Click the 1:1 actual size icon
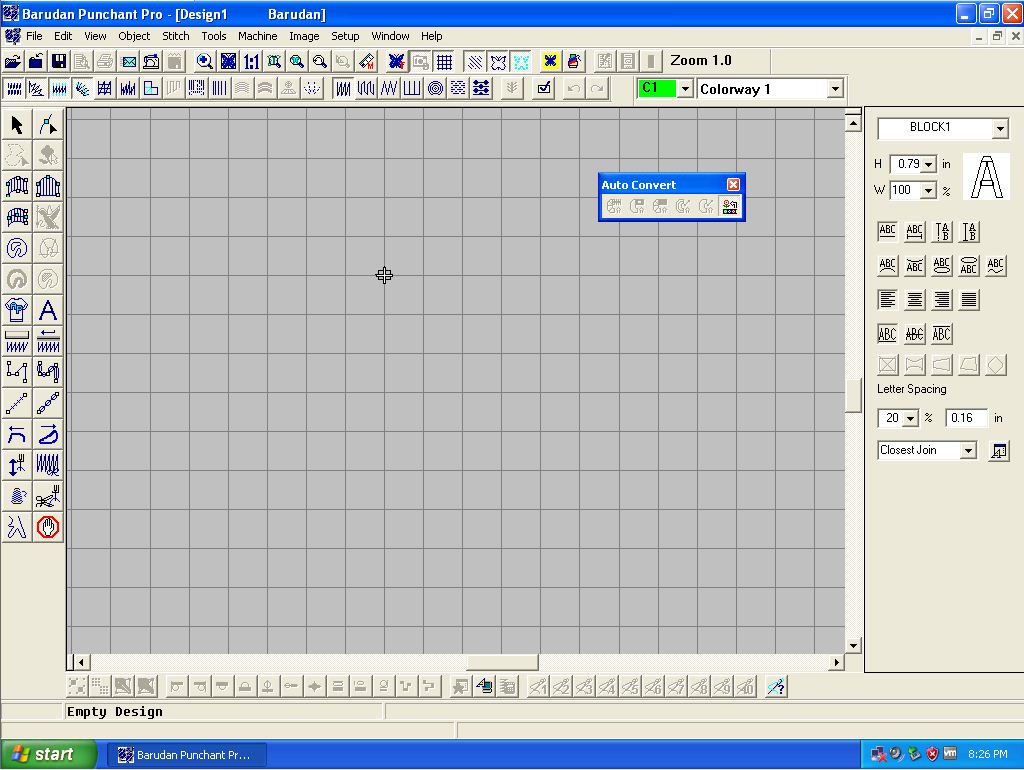This screenshot has height=770, width=1024. point(251,62)
